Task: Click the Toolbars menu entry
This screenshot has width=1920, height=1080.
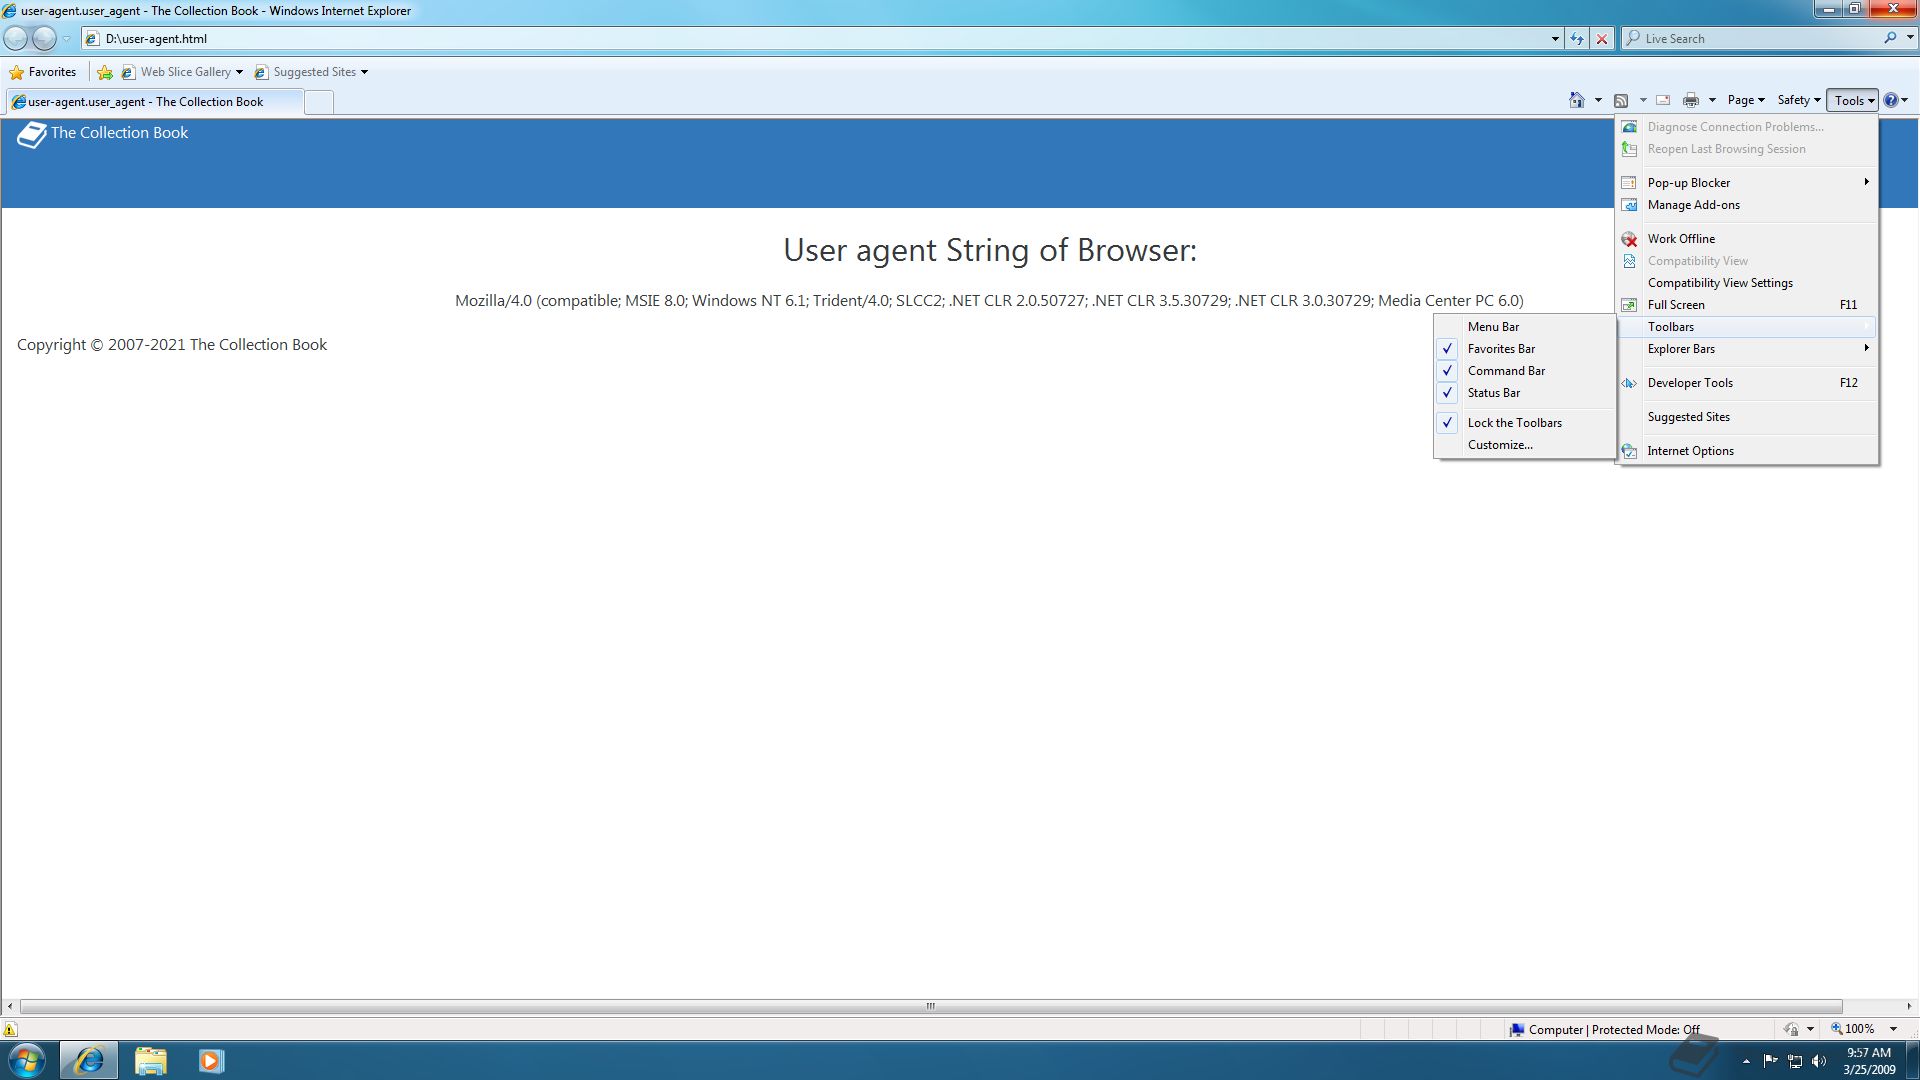Action: click(1747, 327)
